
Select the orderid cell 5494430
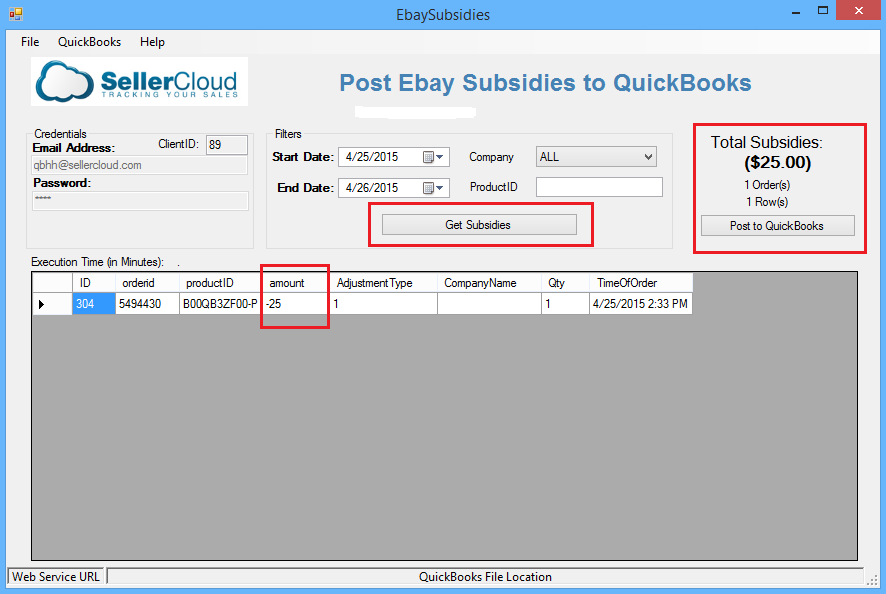click(x=147, y=304)
